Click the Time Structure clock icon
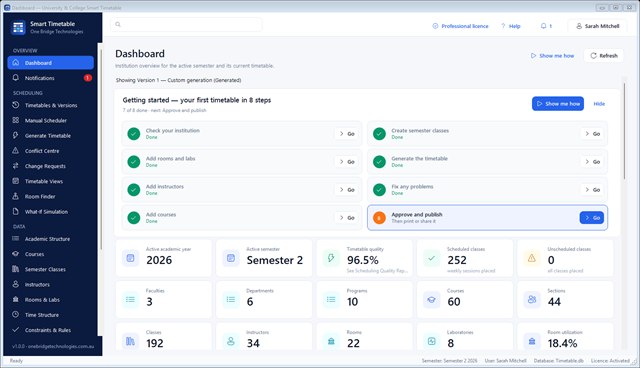The height and width of the screenshot is (368, 640). coord(16,315)
